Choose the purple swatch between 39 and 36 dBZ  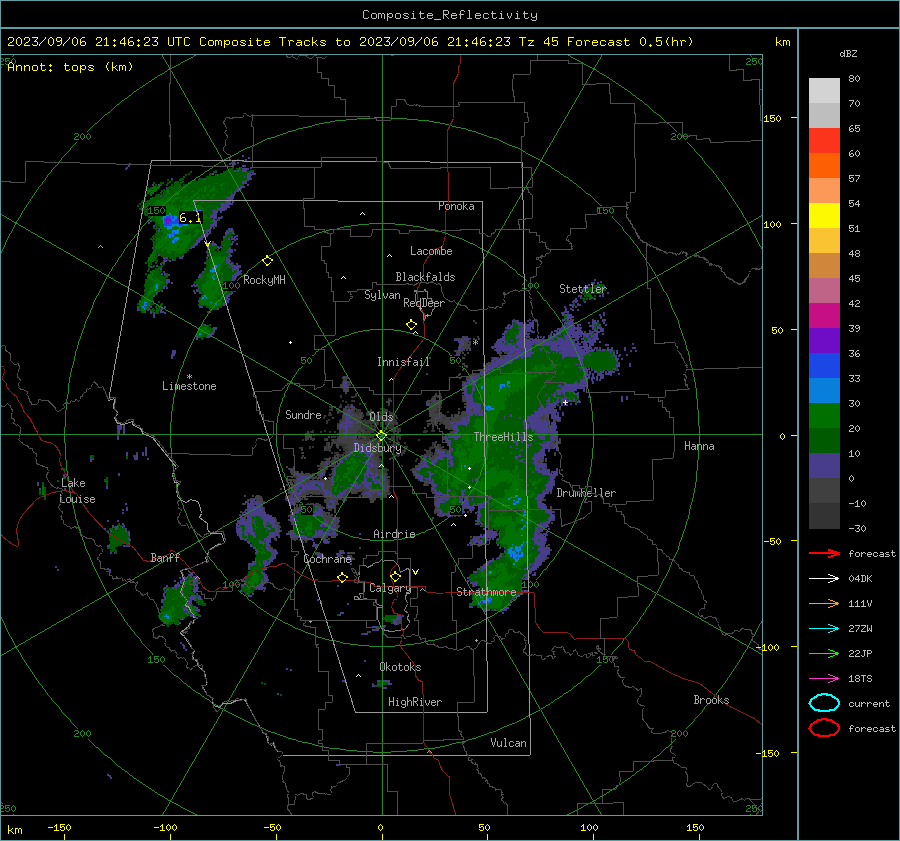(x=824, y=341)
